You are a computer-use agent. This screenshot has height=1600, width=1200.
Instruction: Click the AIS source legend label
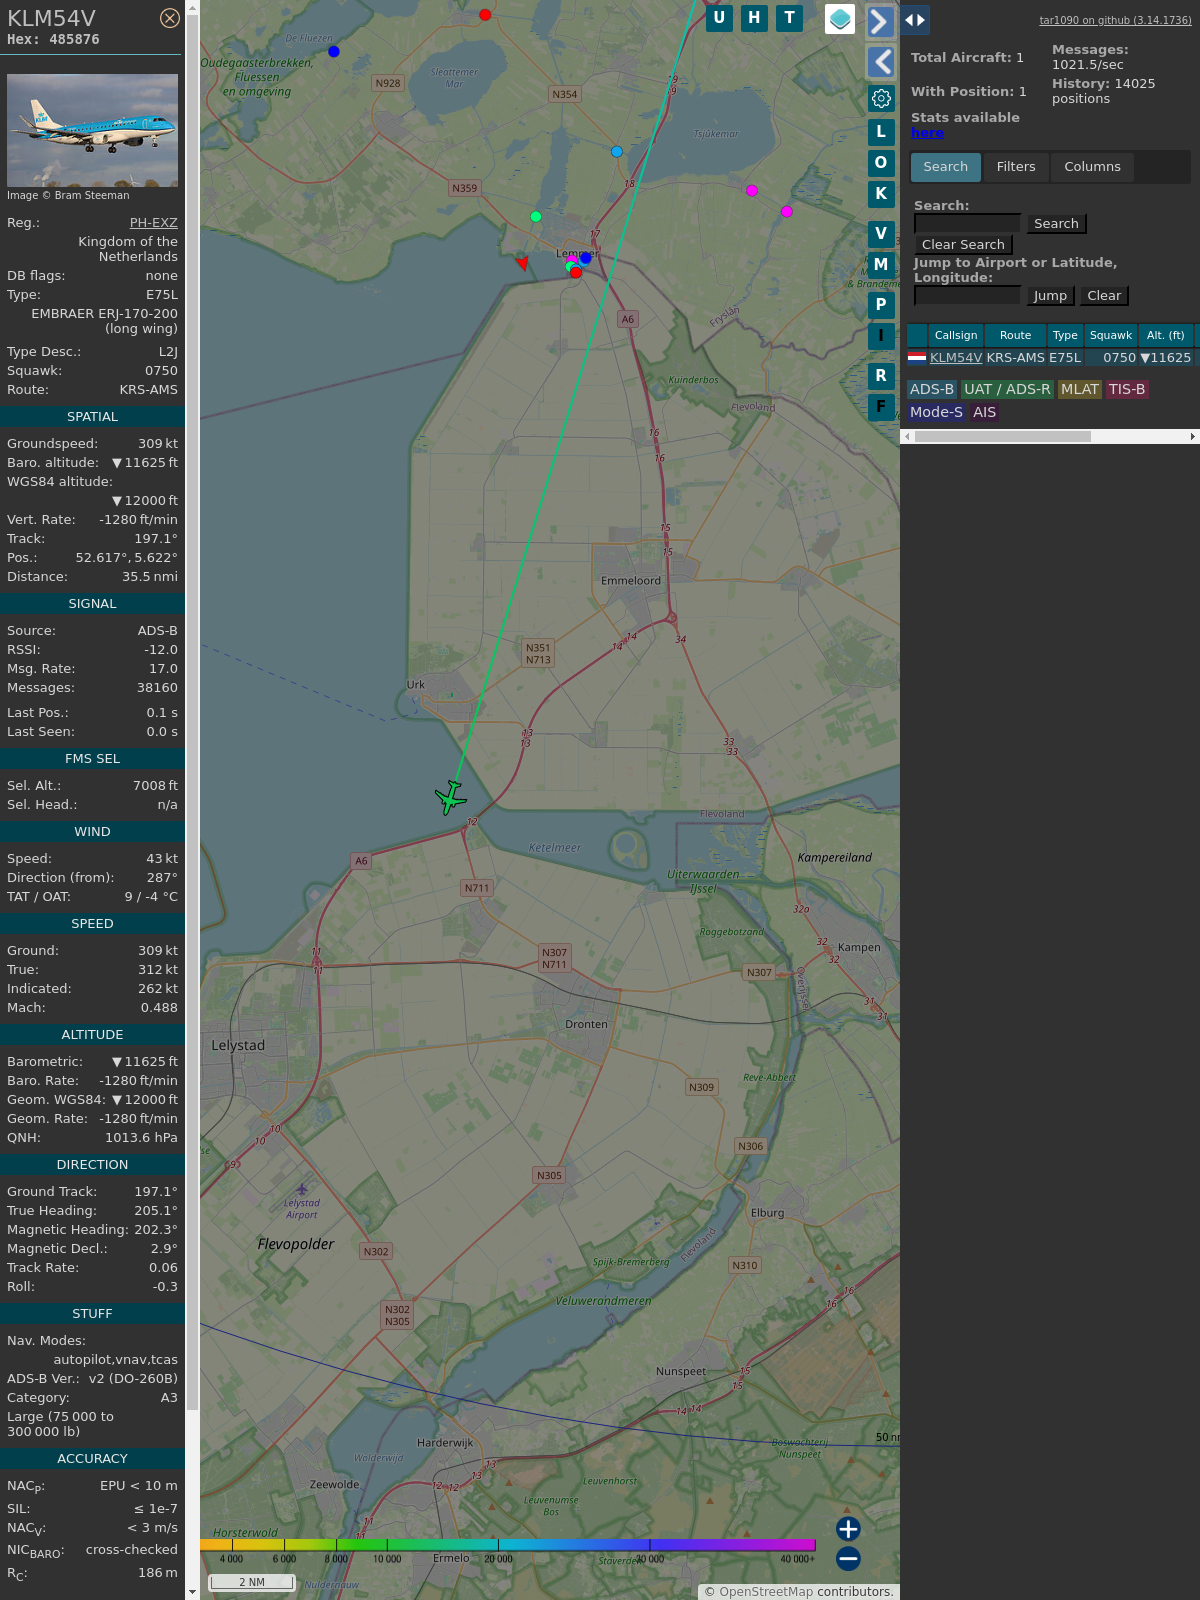(985, 413)
